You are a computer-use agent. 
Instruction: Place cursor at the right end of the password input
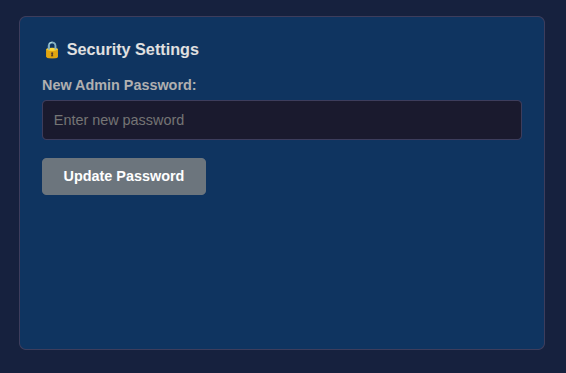click(514, 120)
